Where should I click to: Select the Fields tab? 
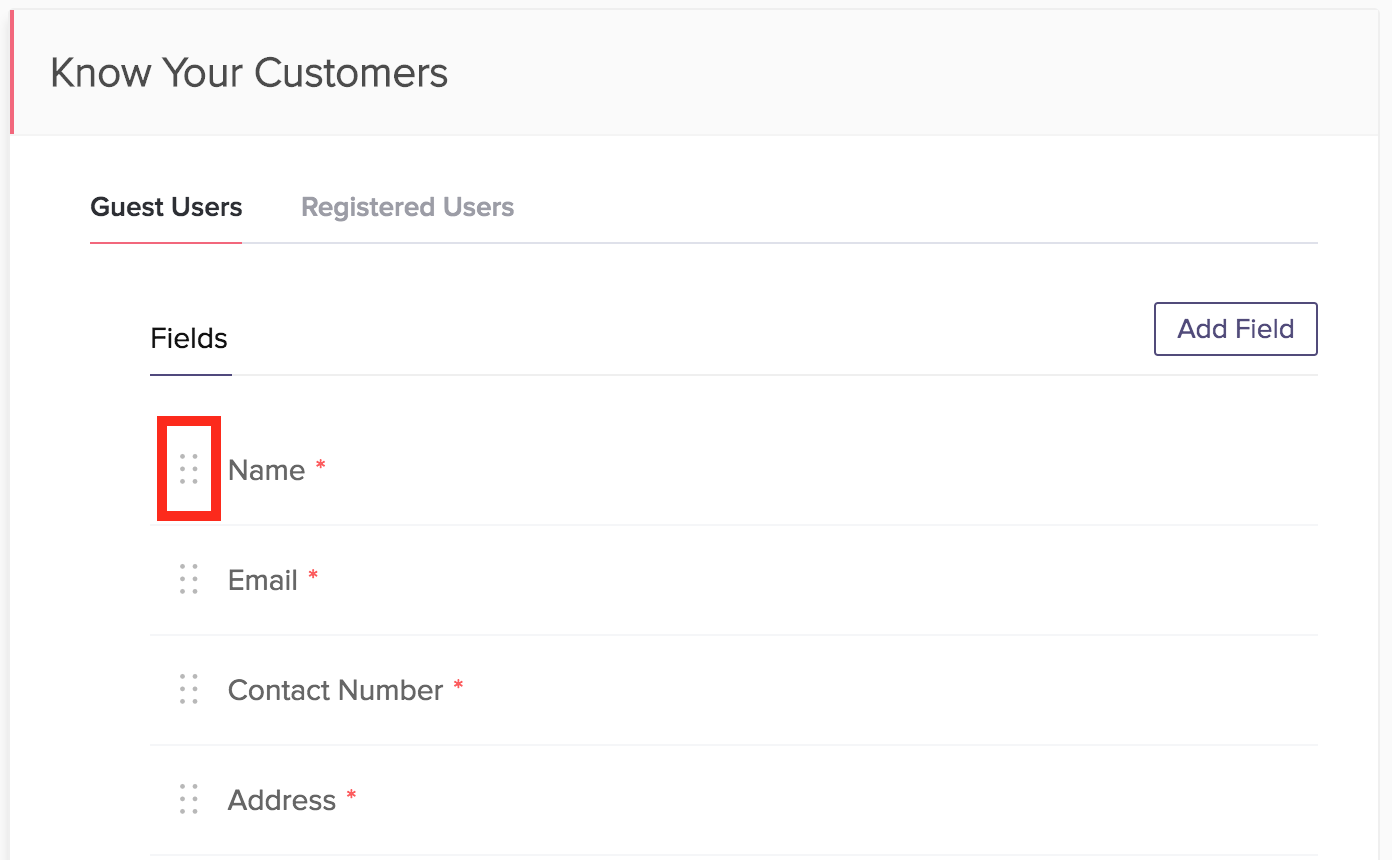point(189,339)
